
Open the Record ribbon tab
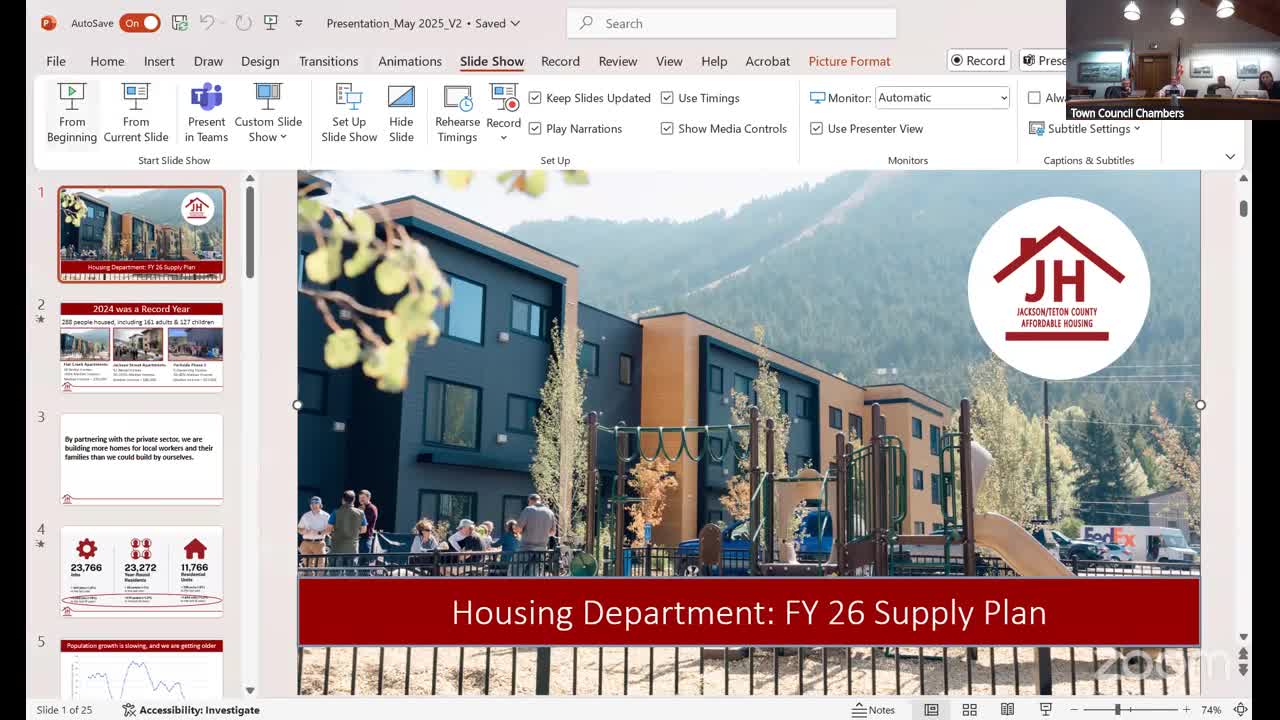[x=560, y=61]
